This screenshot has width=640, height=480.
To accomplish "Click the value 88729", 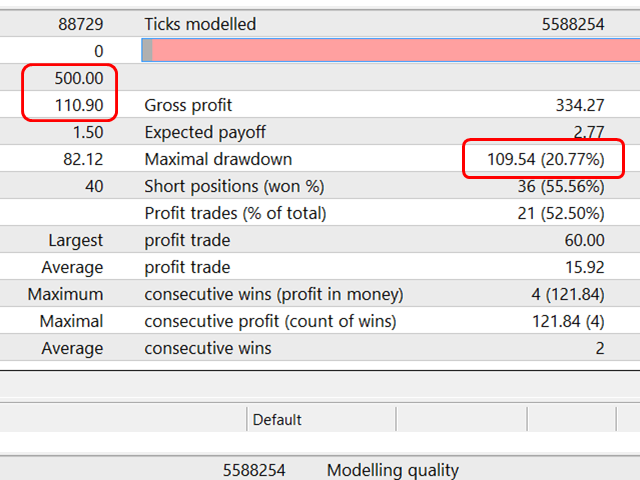I will pyautogui.click(x=80, y=24).
